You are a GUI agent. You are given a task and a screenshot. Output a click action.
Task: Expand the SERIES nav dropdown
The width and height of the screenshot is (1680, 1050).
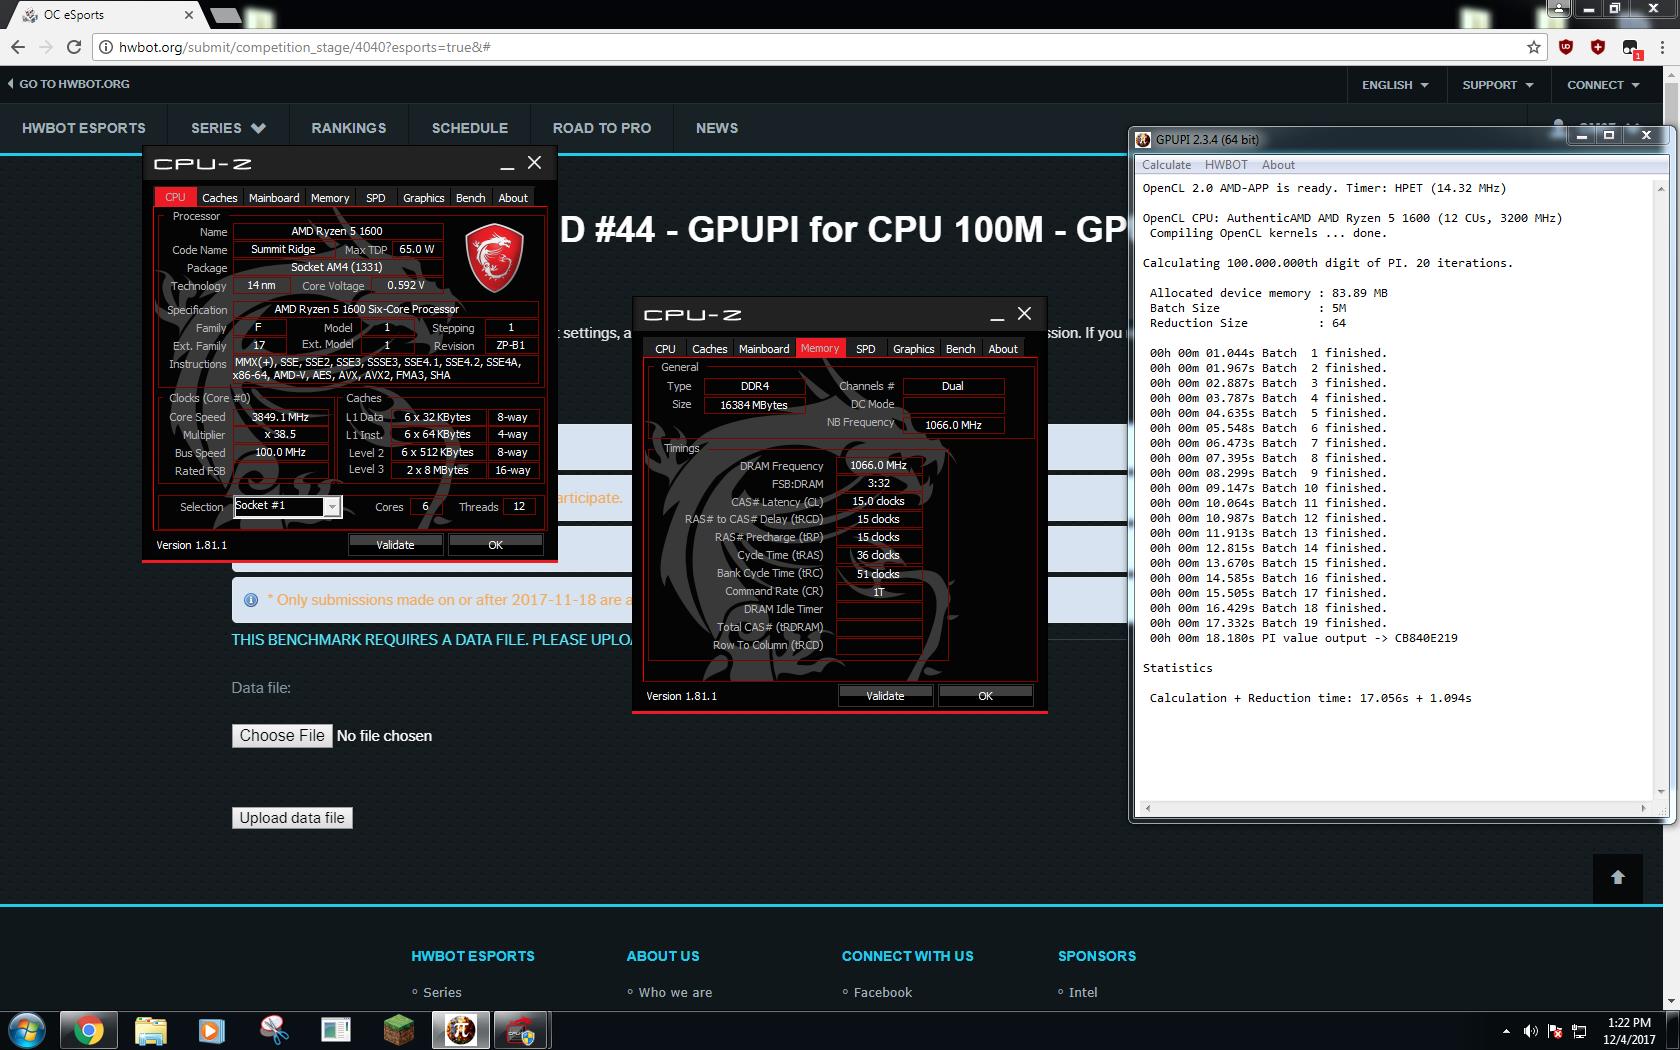pyautogui.click(x=228, y=128)
